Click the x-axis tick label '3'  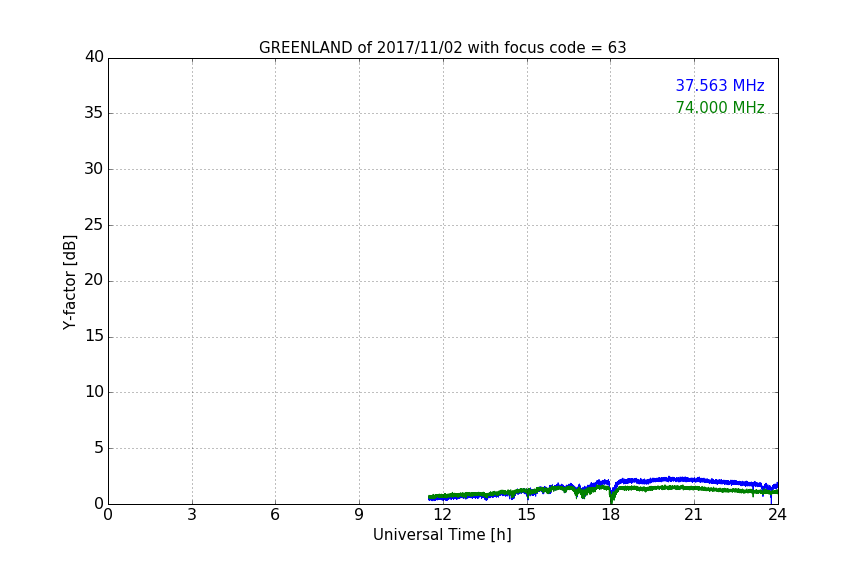pyautogui.click(x=192, y=515)
